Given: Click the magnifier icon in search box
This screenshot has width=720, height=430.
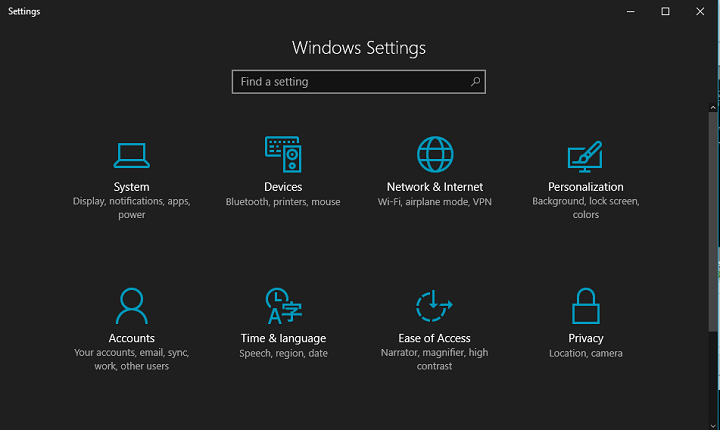Looking at the screenshot, I should (475, 82).
